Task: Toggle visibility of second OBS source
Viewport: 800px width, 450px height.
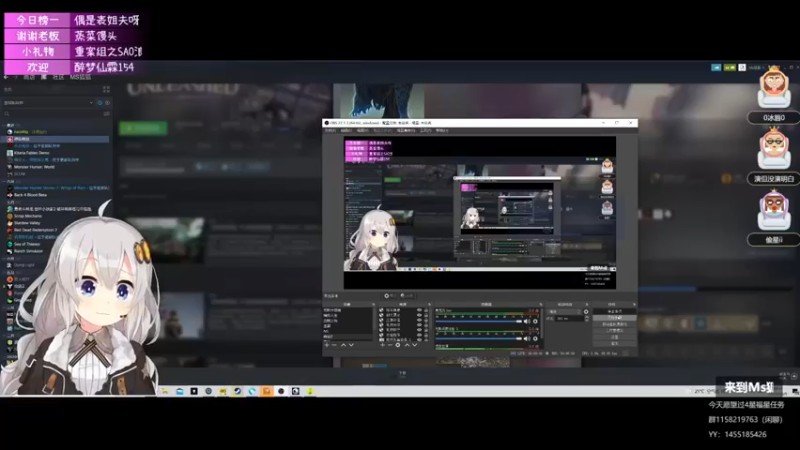Action: click(x=419, y=315)
